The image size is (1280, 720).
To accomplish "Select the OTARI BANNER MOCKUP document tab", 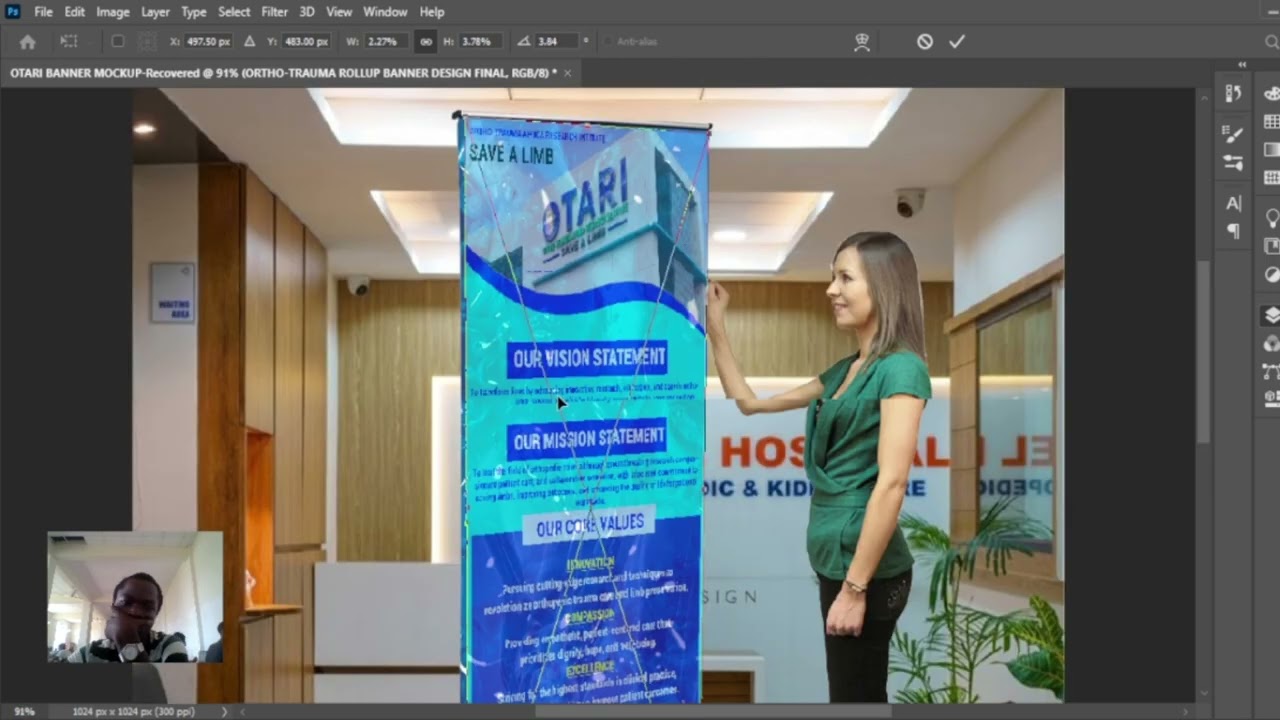I will [x=283, y=73].
